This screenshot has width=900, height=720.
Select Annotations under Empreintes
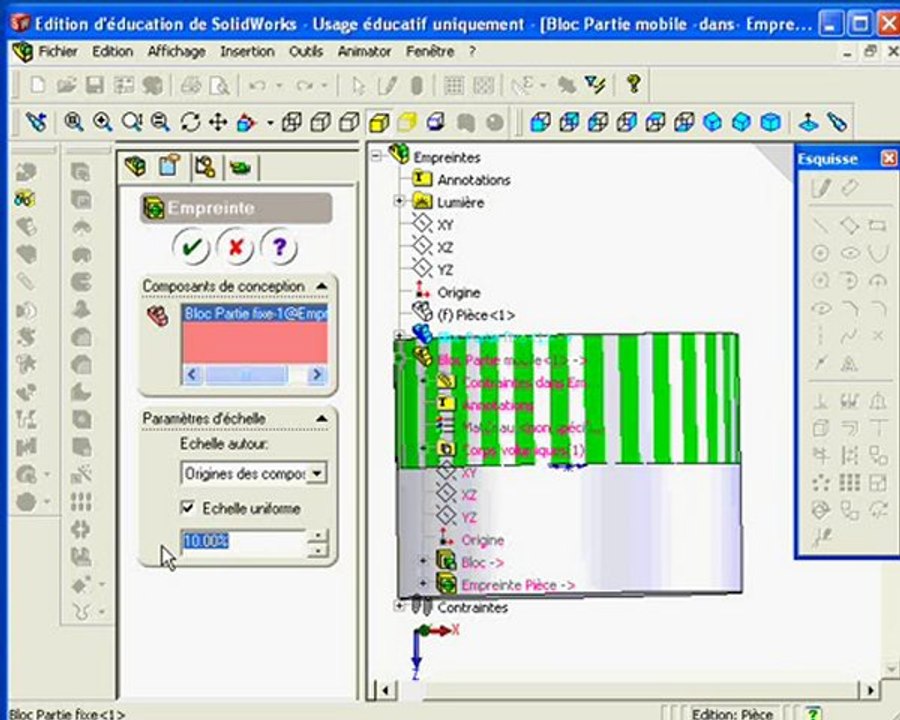pos(474,180)
